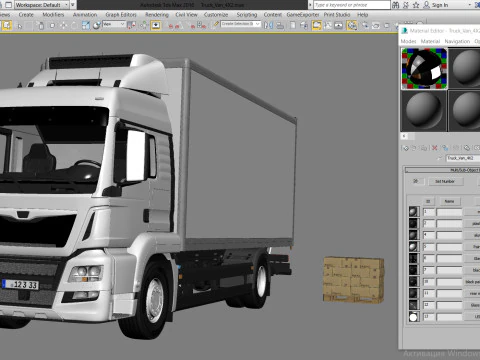Image resolution: width=480 pixels, height=360 pixels.
Task: Click the Set Number button
Action: tap(445, 181)
